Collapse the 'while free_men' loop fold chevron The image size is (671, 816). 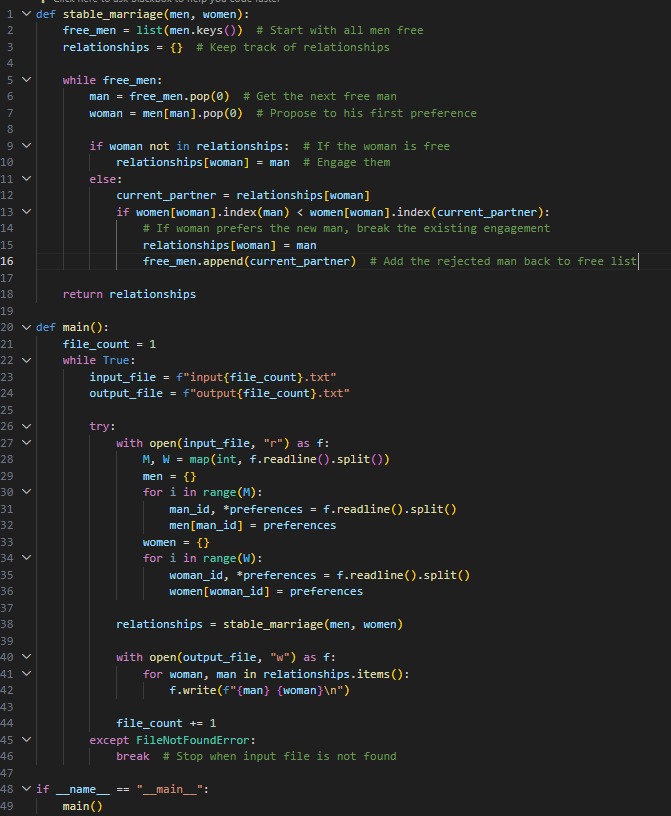[26, 80]
